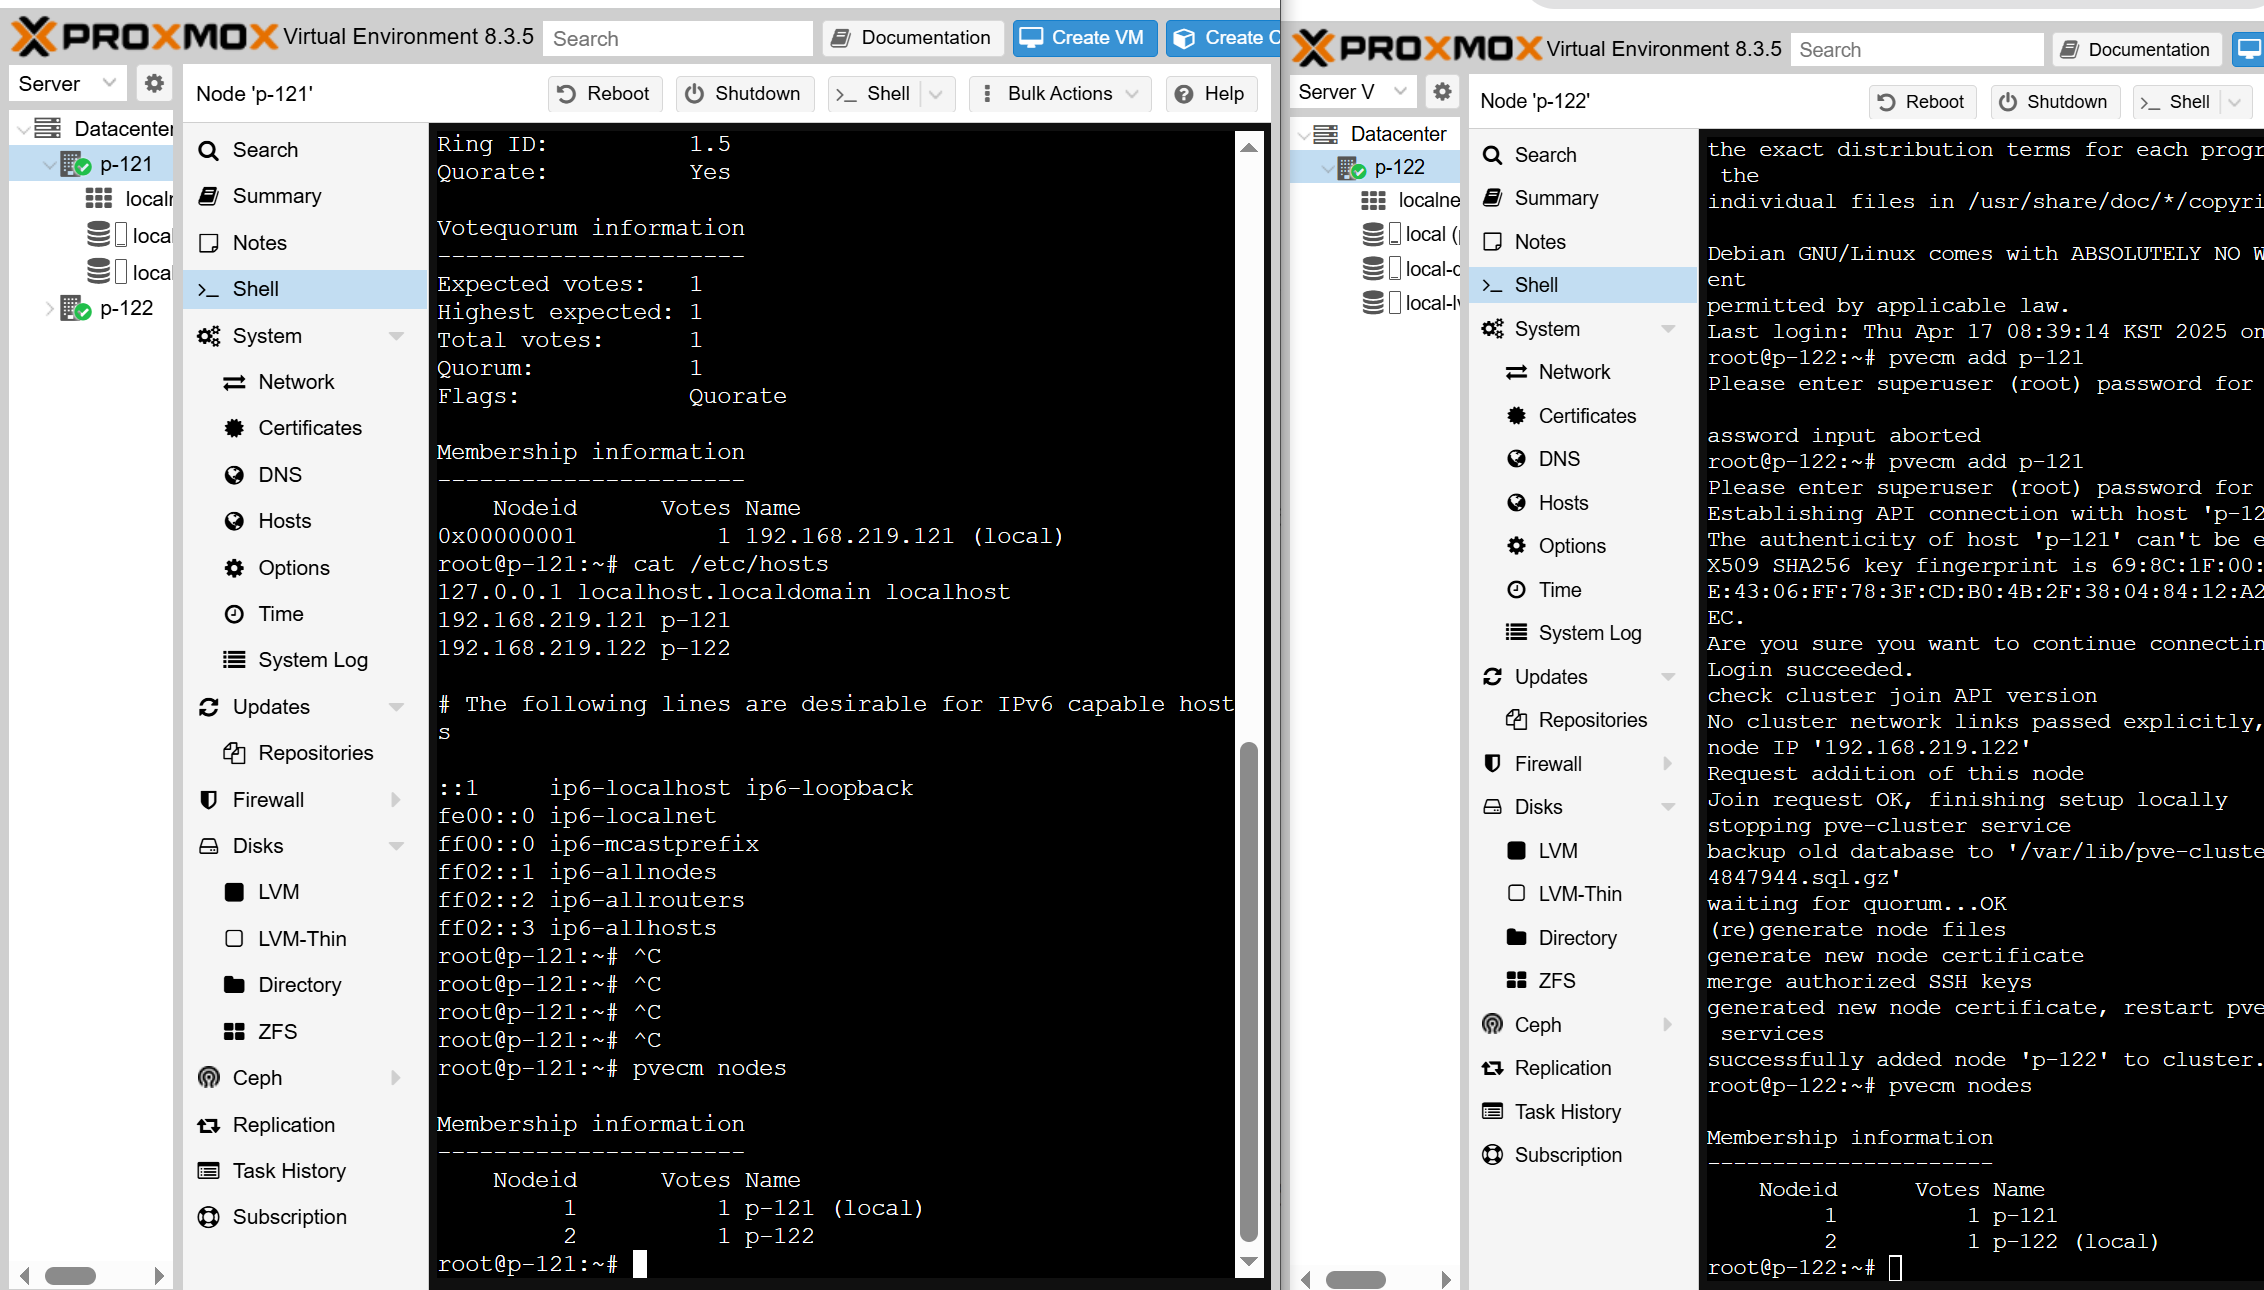Image resolution: width=2264 pixels, height=1290 pixels.
Task: Click the ZFS grid icon in p-121 menu
Action: click(x=234, y=1031)
